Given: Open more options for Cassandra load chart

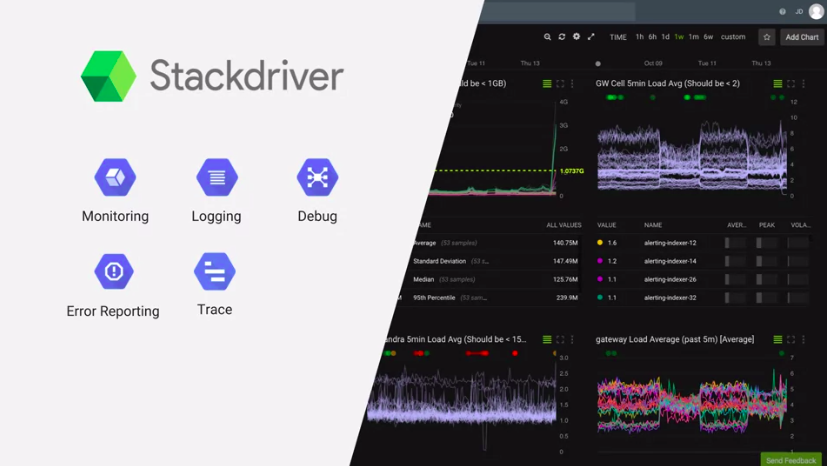Looking at the screenshot, I should point(572,339).
